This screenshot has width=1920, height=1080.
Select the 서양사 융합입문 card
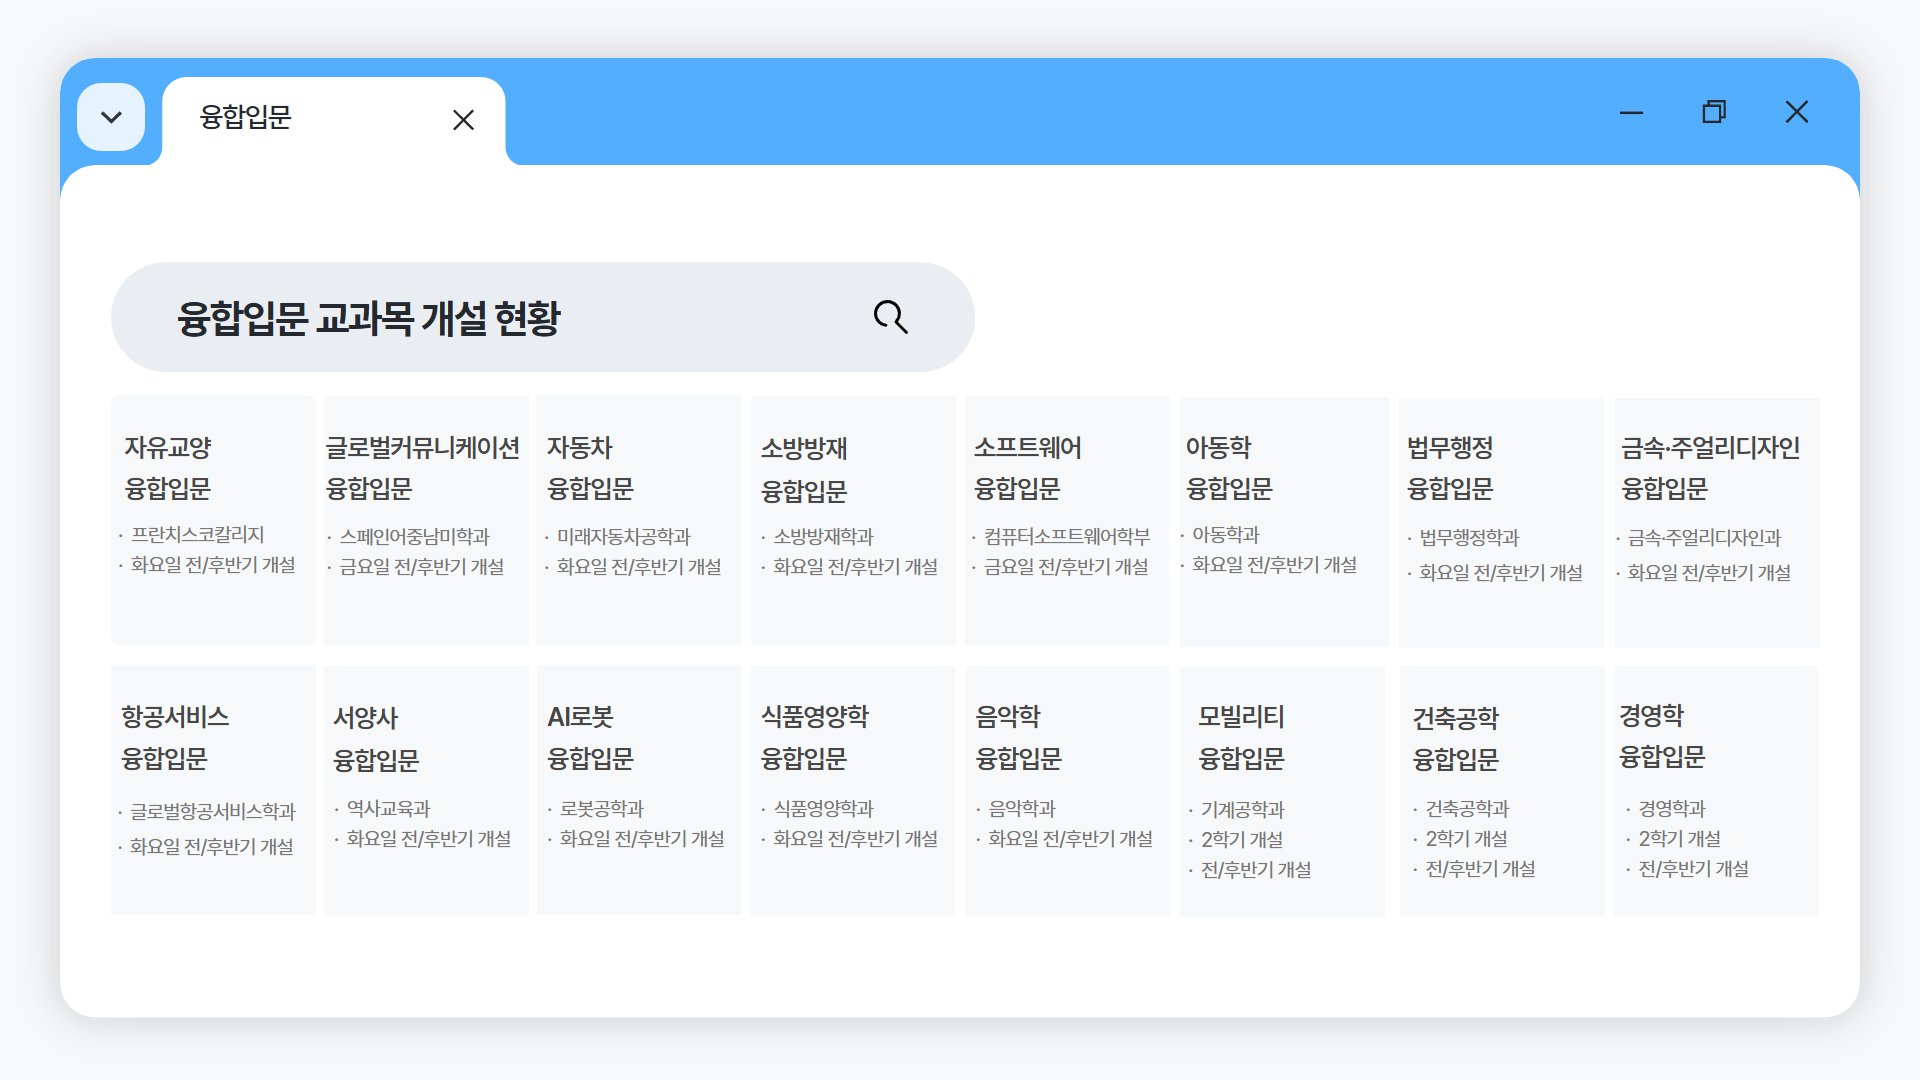click(426, 790)
